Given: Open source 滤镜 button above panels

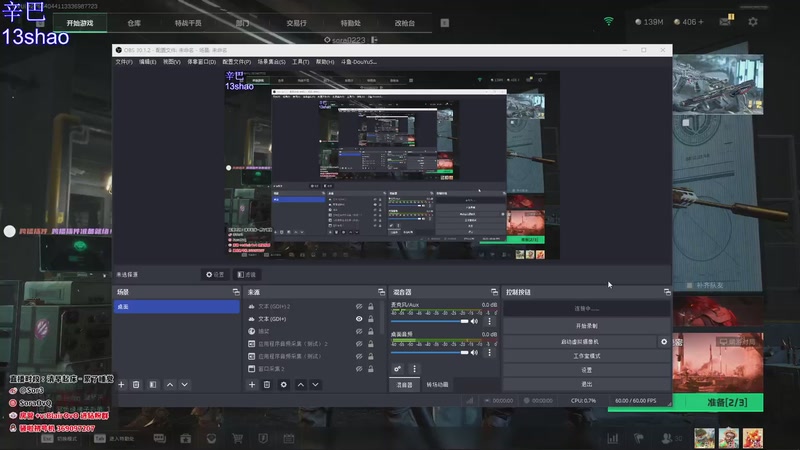Looking at the screenshot, I should [247, 274].
